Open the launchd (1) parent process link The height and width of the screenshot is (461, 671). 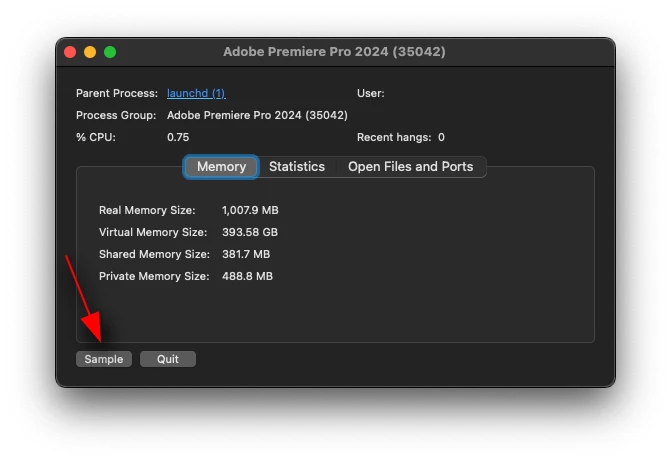click(x=196, y=93)
